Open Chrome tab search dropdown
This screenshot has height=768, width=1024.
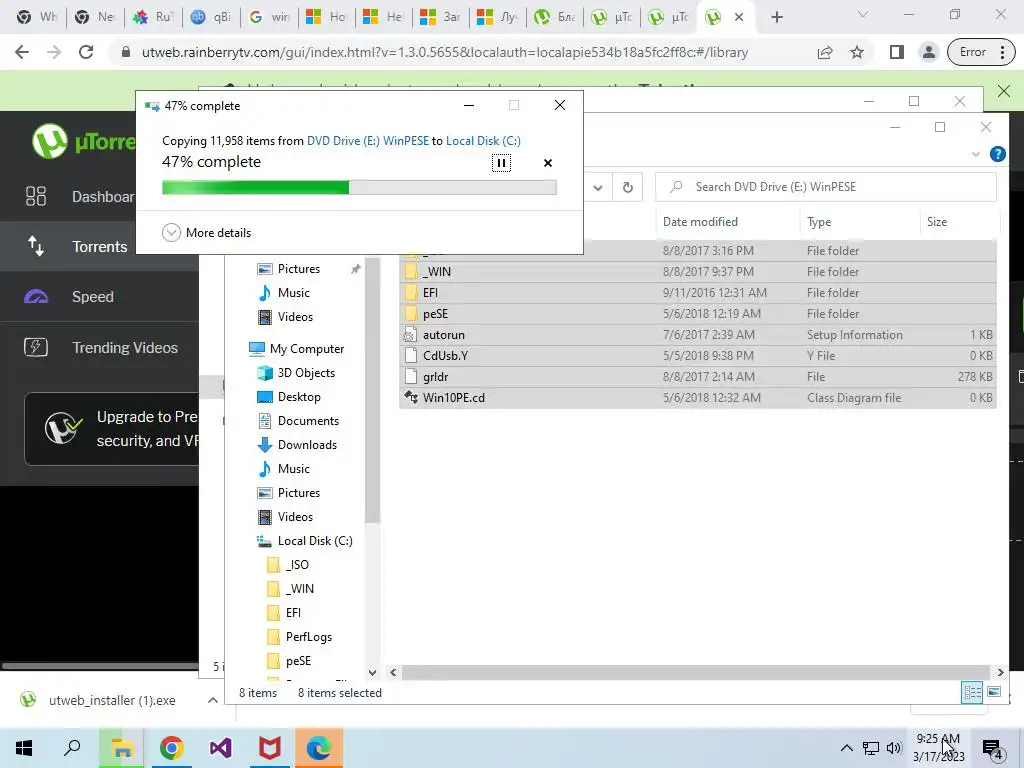point(862,14)
